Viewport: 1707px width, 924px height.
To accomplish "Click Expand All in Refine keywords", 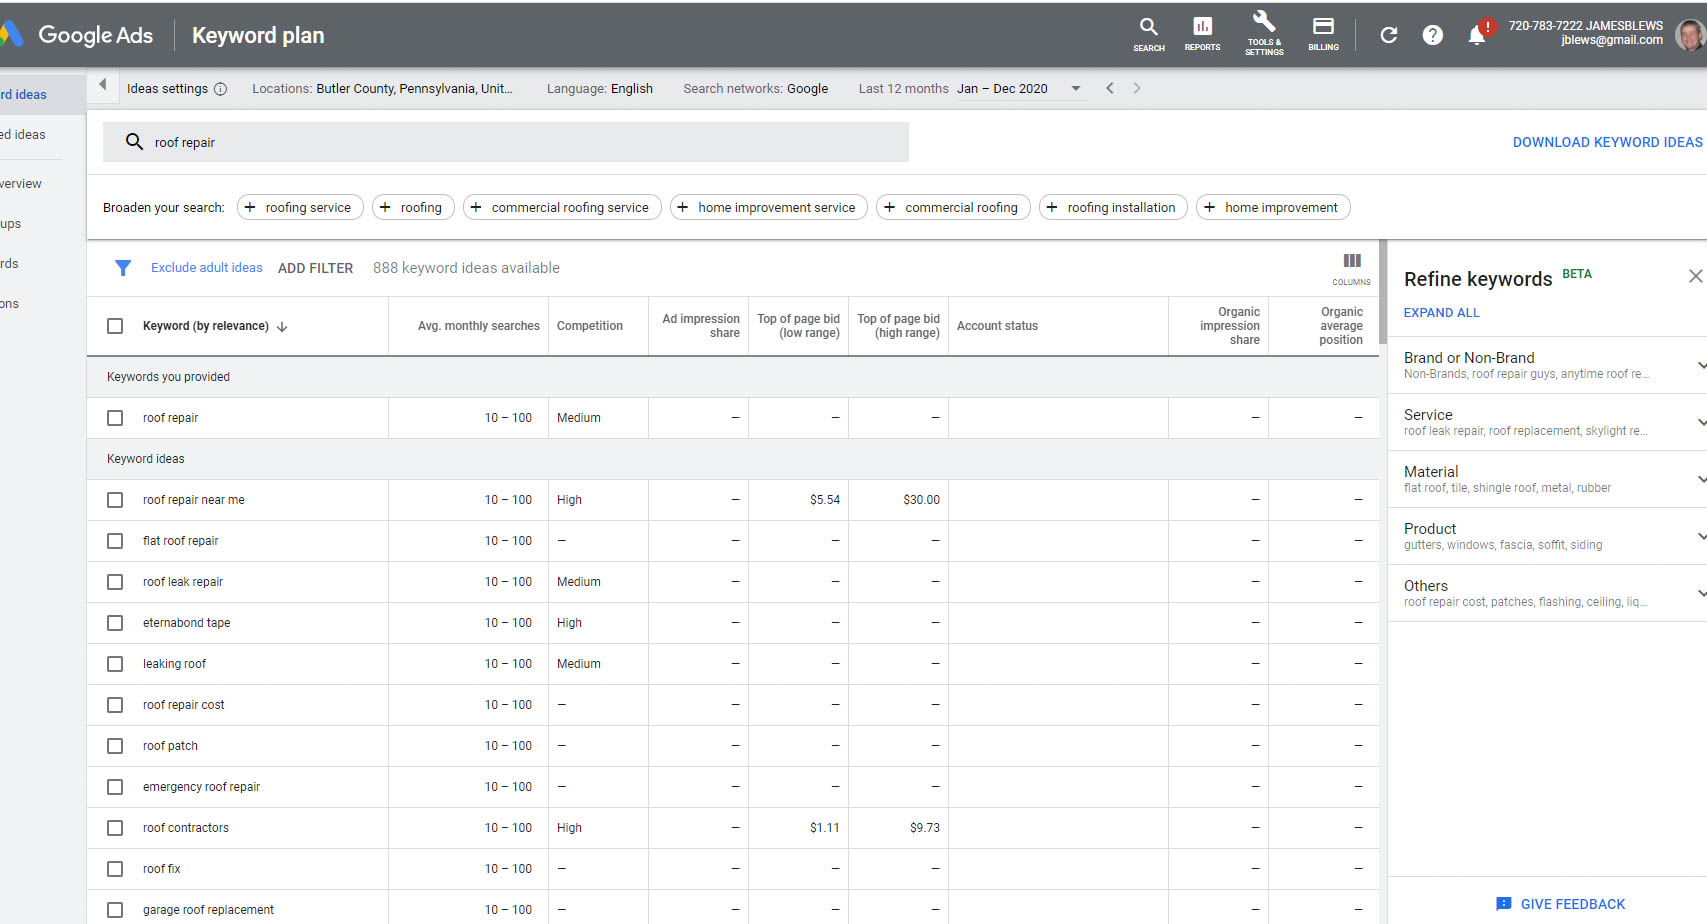I will point(1441,313).
